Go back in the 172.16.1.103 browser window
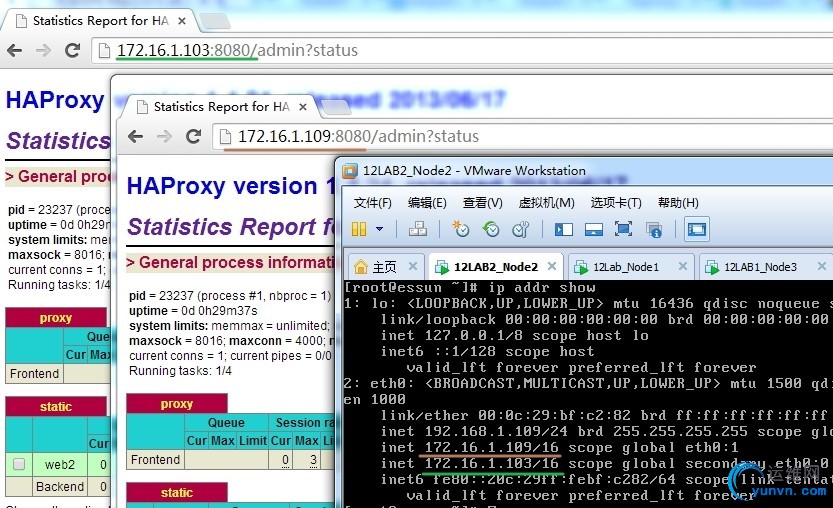Viewport: 833px width, 508px height. pos(15,50)
